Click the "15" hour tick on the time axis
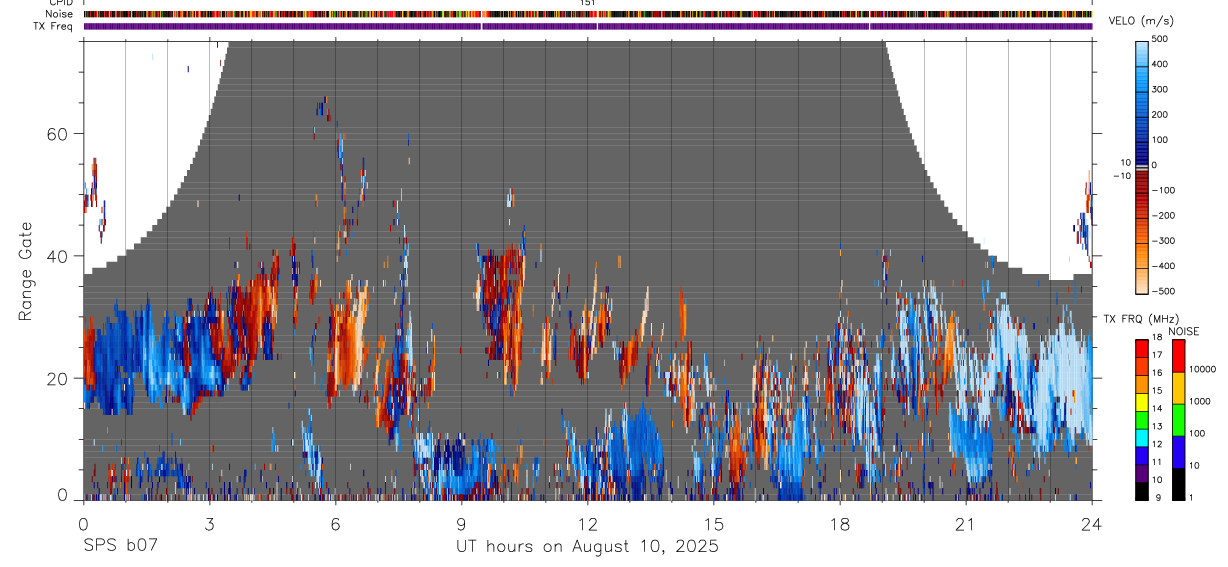Image resolution: width=1228 pixels, height=567 pixels. [714, 524]
